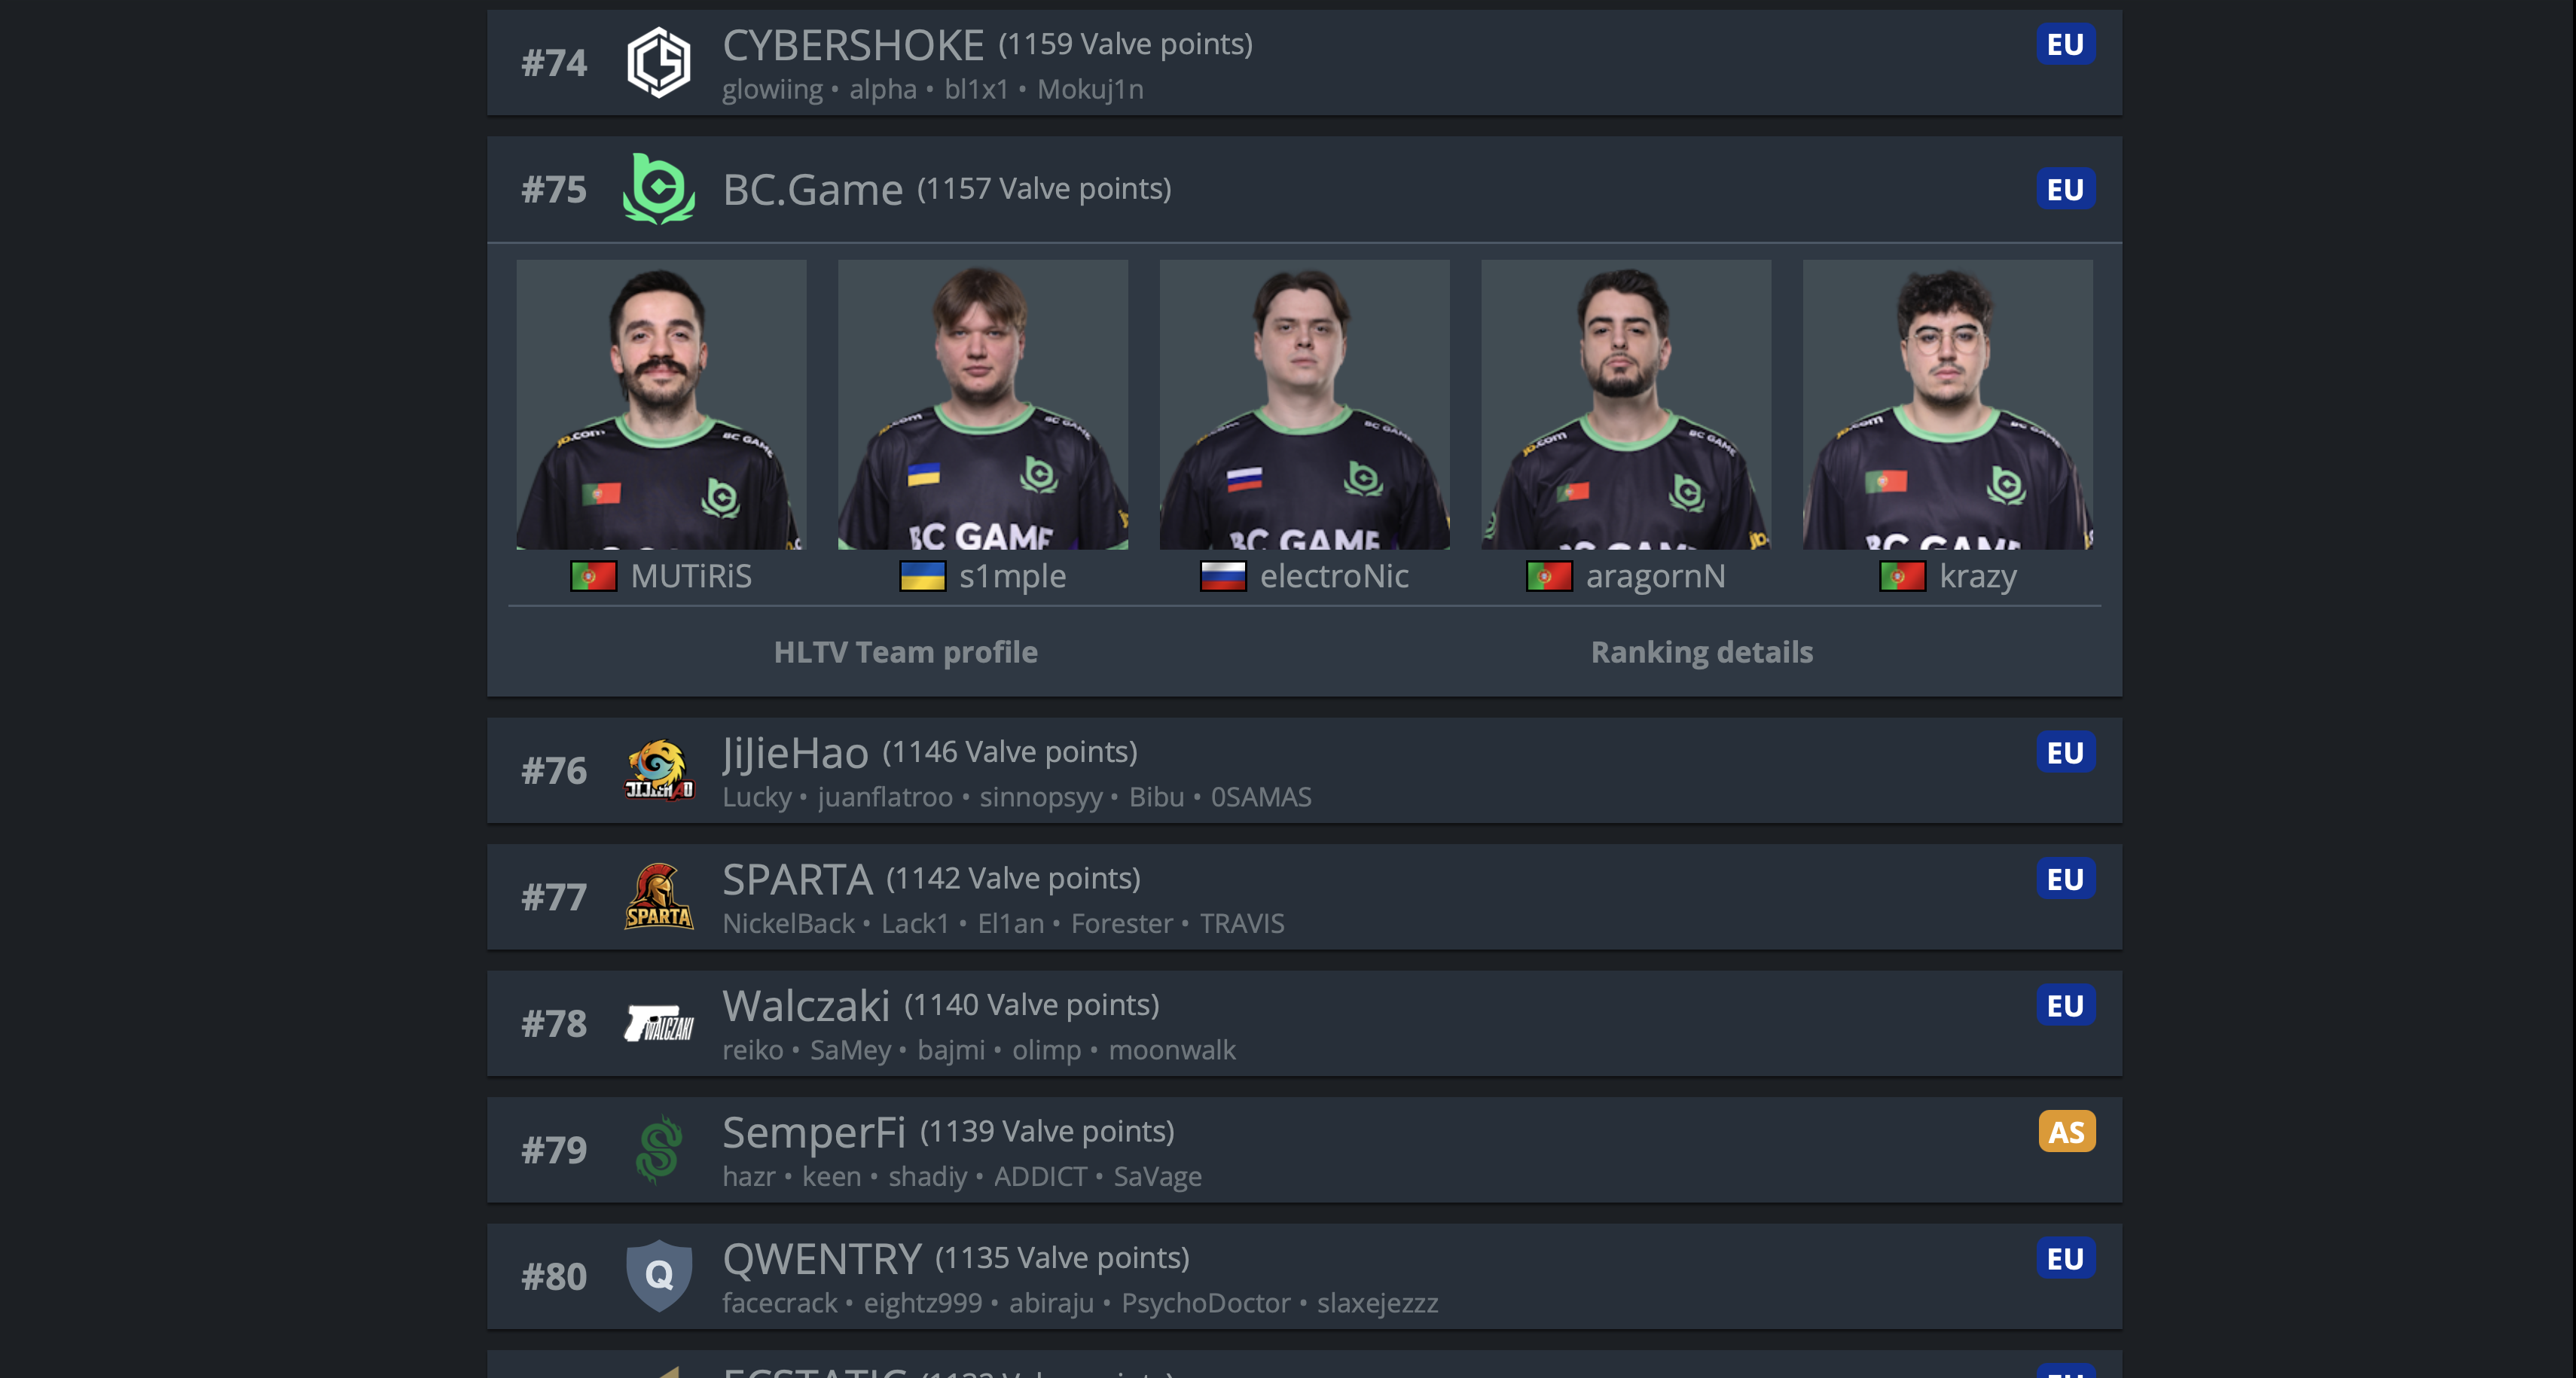Click the SemperFi green logo
2576x1378 pixels.
tap(658, 1150)
